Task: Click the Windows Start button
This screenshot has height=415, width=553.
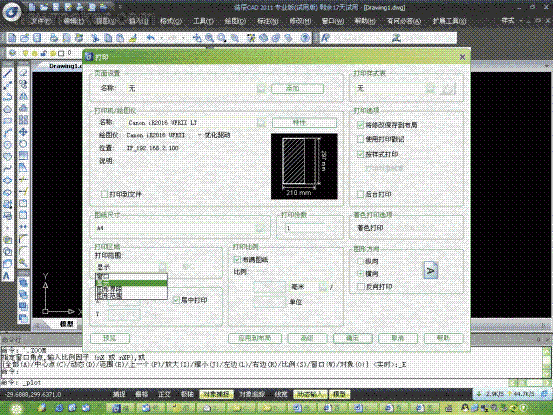Action: pos(16,408)
